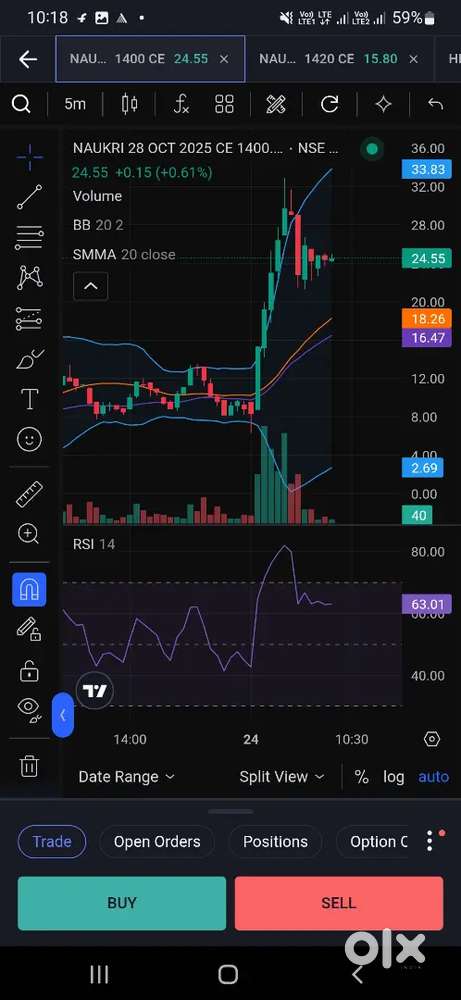Screen dimensions: 461x1000
Task: Select the Positions tab
Action: coord(275,841)
